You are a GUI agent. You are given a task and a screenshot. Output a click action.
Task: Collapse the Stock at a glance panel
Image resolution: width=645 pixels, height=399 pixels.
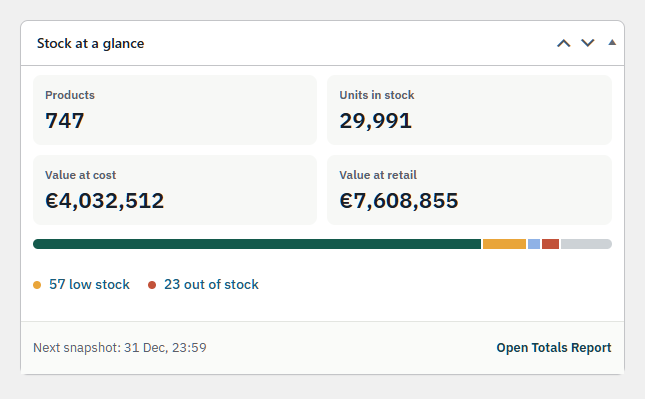coord(612,42)
